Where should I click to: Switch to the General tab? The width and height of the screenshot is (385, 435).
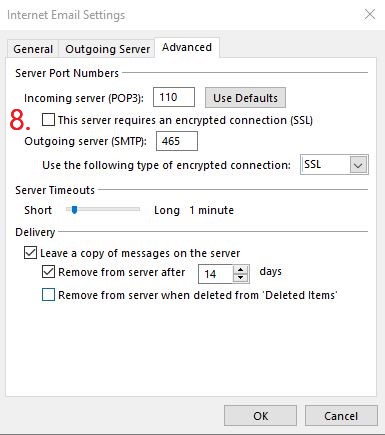tap(33, 49)
